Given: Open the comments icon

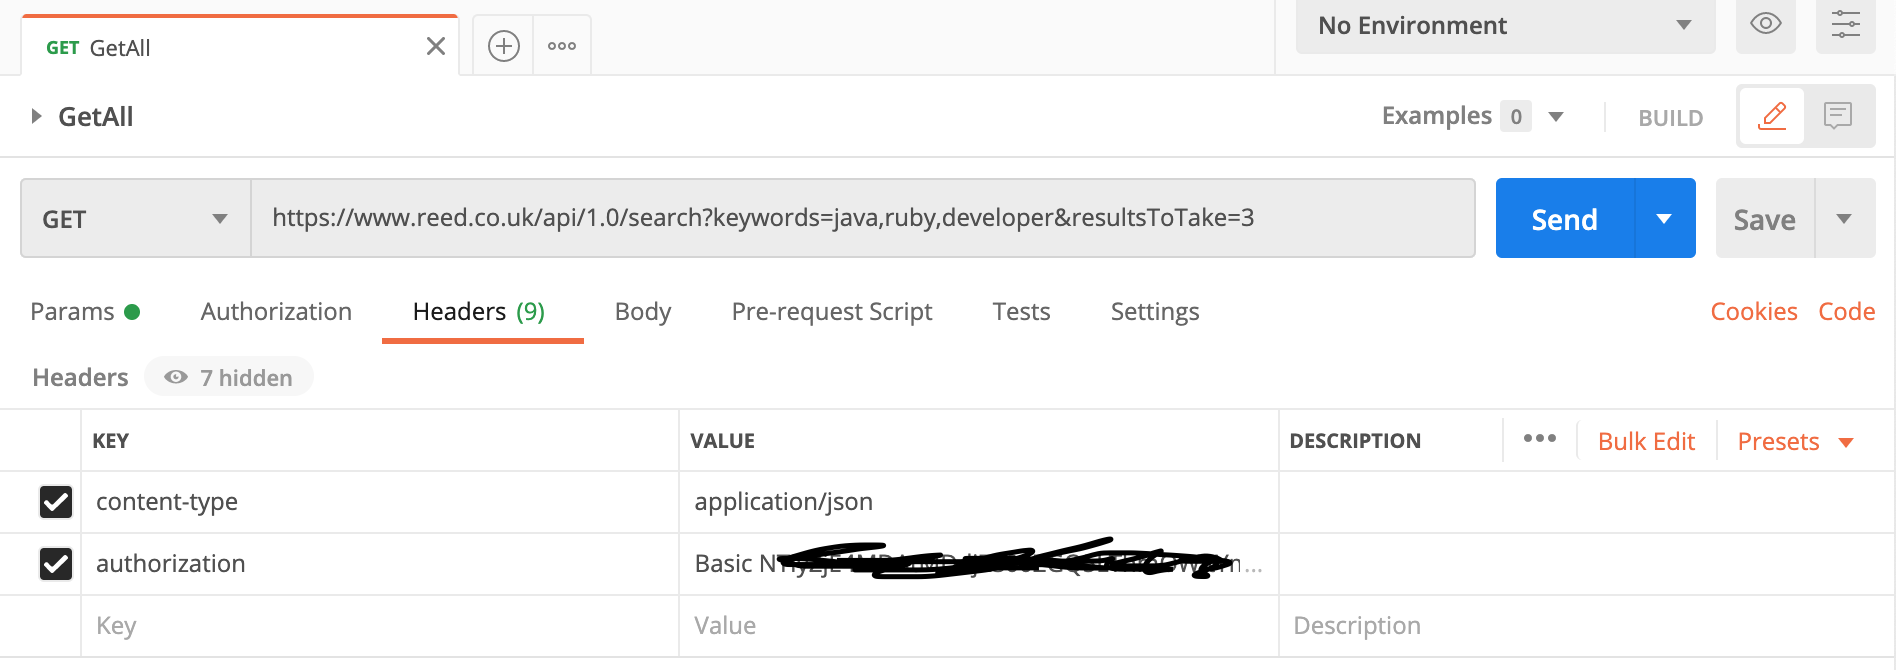Looking at the screenshot, I should (1838, 116).
